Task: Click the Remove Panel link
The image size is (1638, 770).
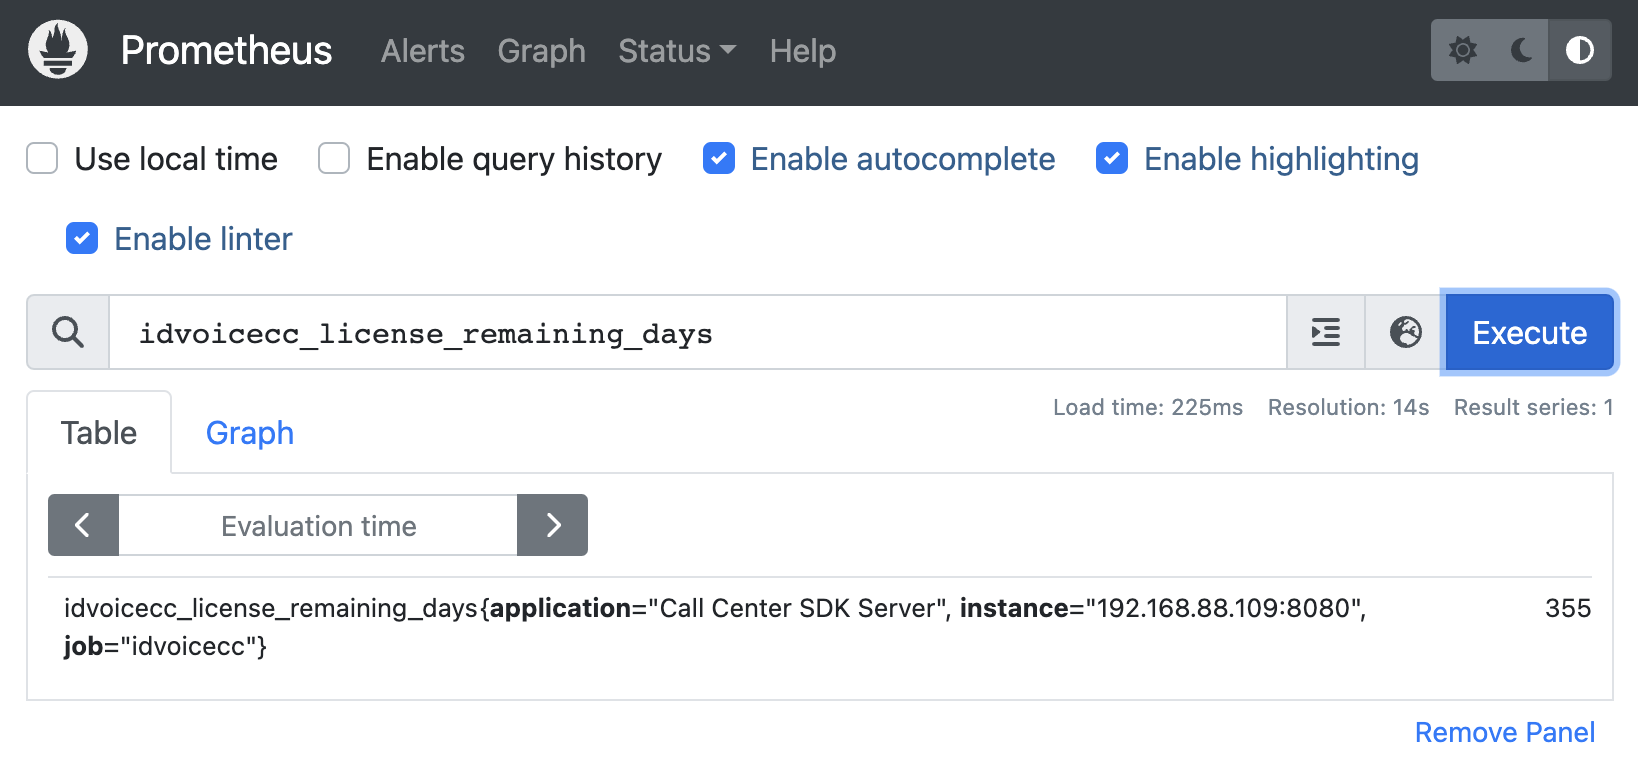Action: pyautogui.click(x=1504, y=732)
